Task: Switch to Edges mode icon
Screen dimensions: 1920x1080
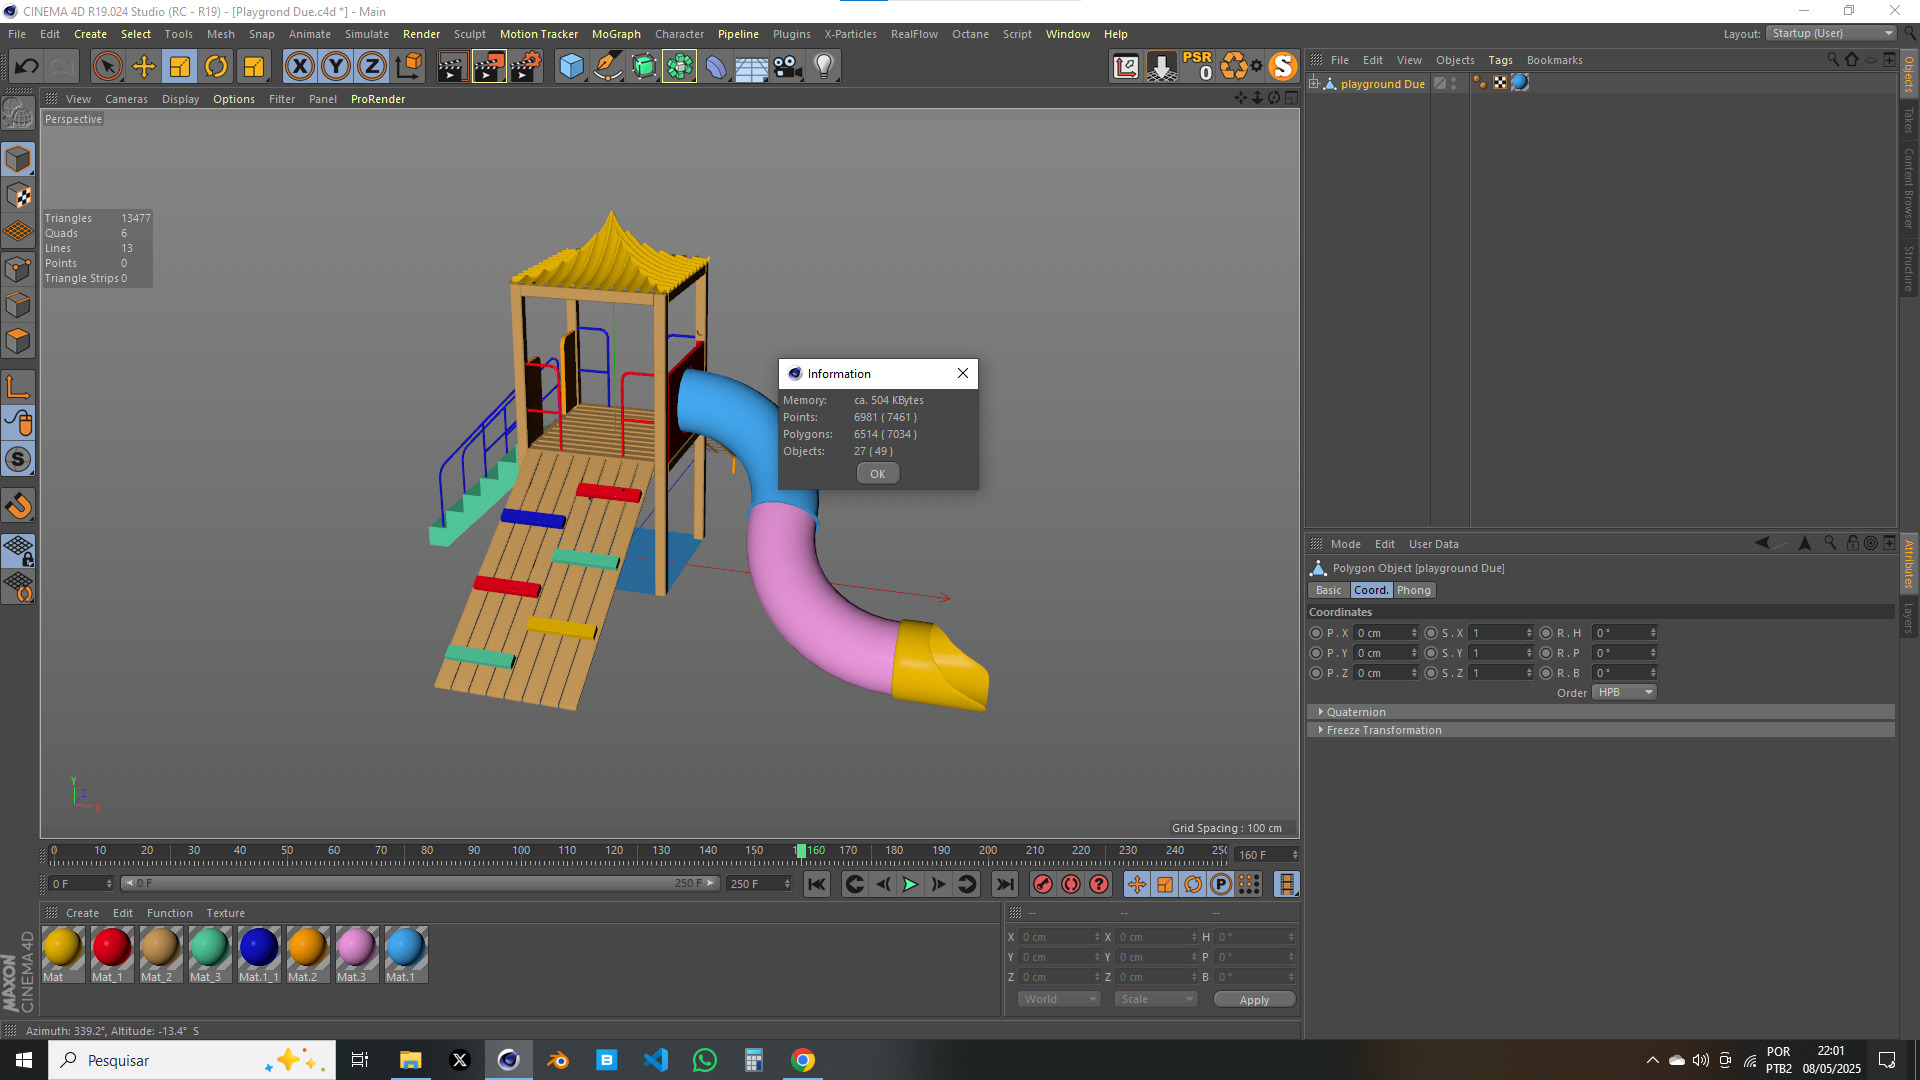Action: click(x=18, y=305)
